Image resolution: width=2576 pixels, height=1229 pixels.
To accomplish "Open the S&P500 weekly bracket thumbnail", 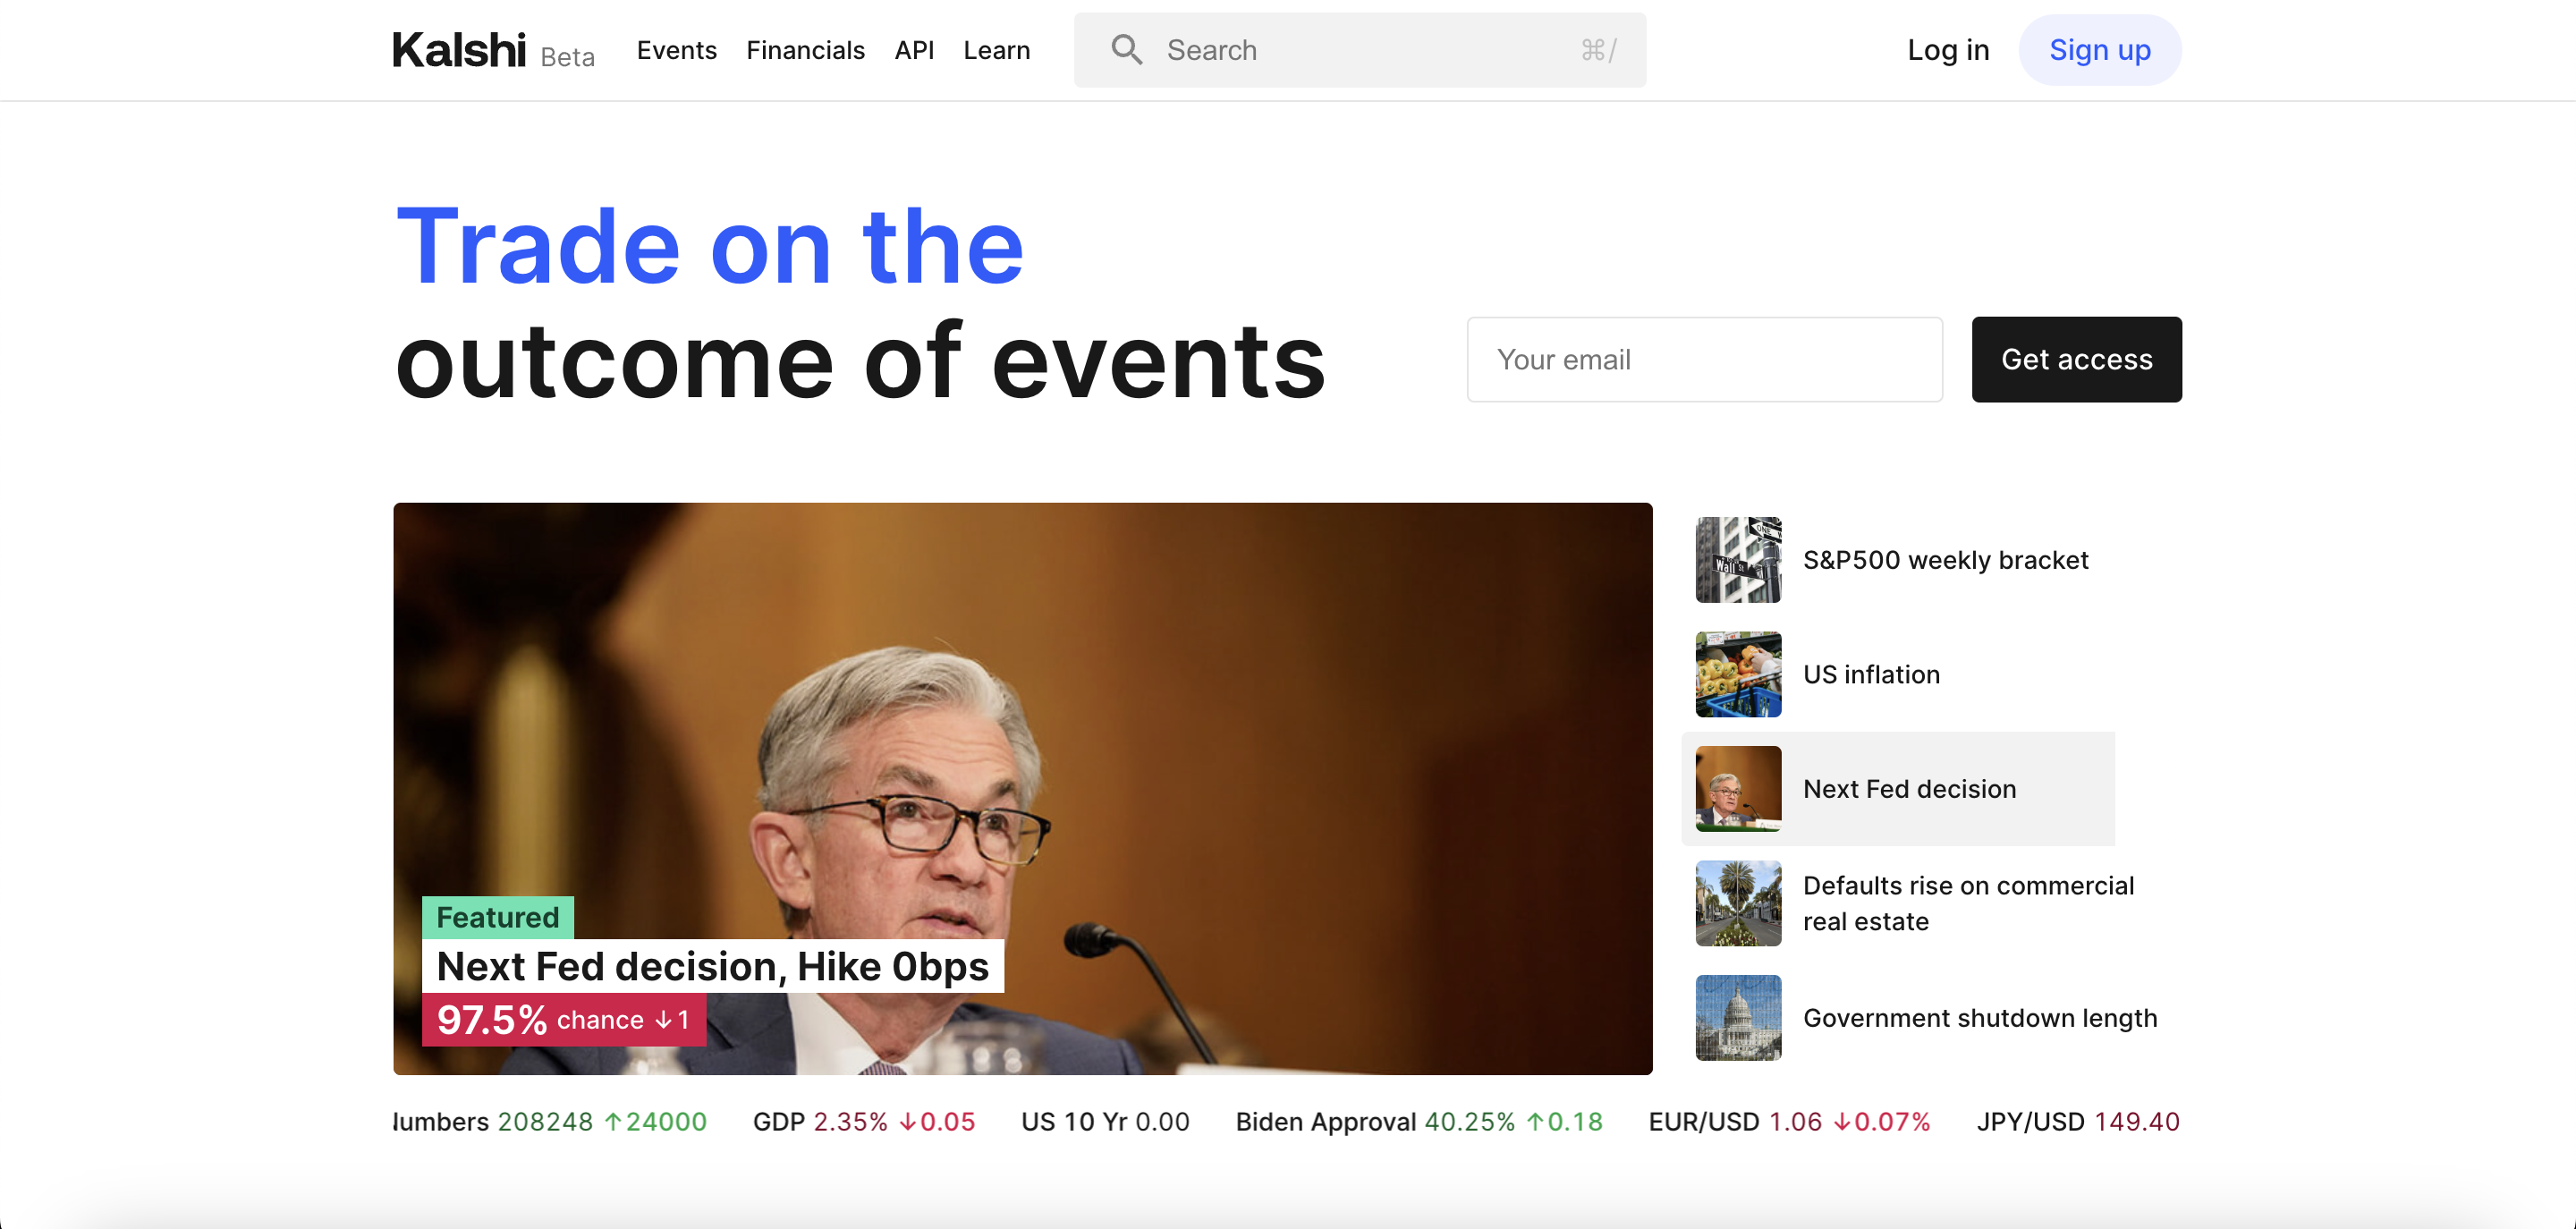I will 1737,560.
